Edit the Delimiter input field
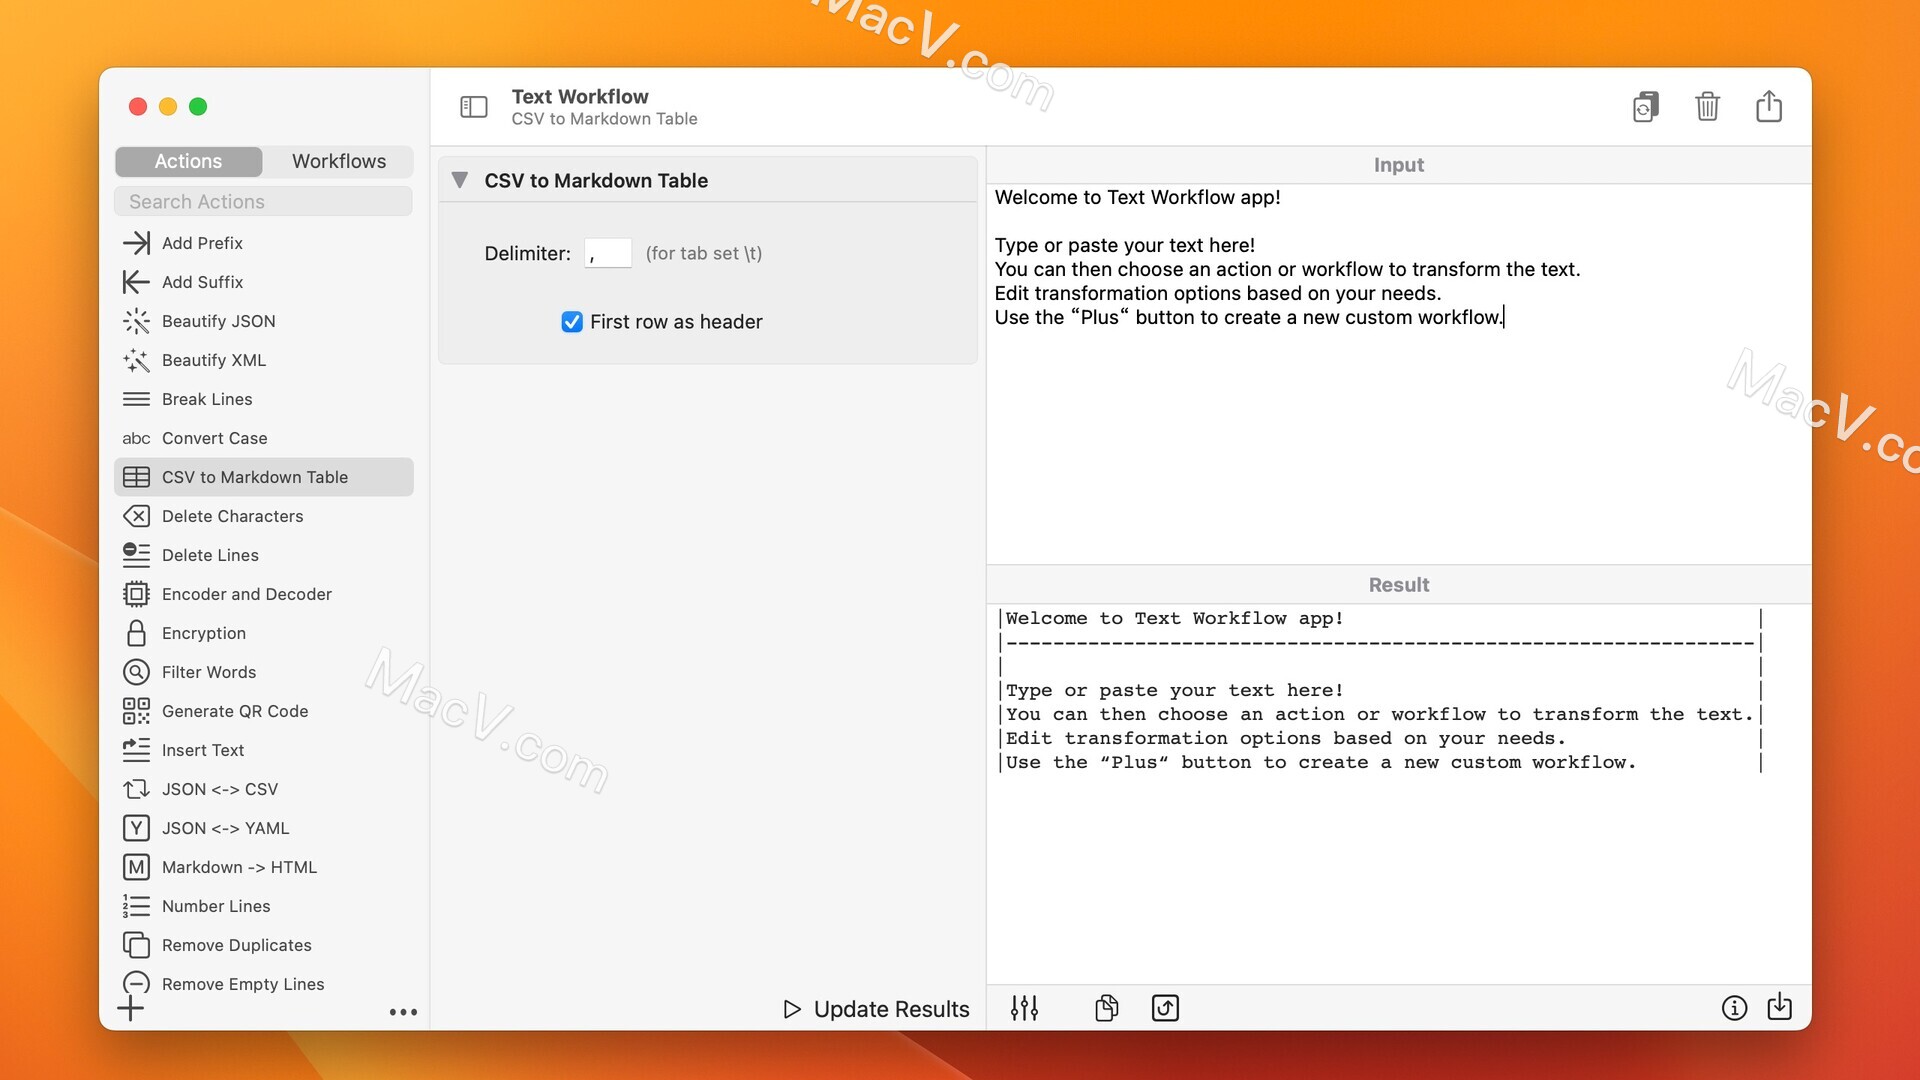1920x1080 pixels. point(607,253)
